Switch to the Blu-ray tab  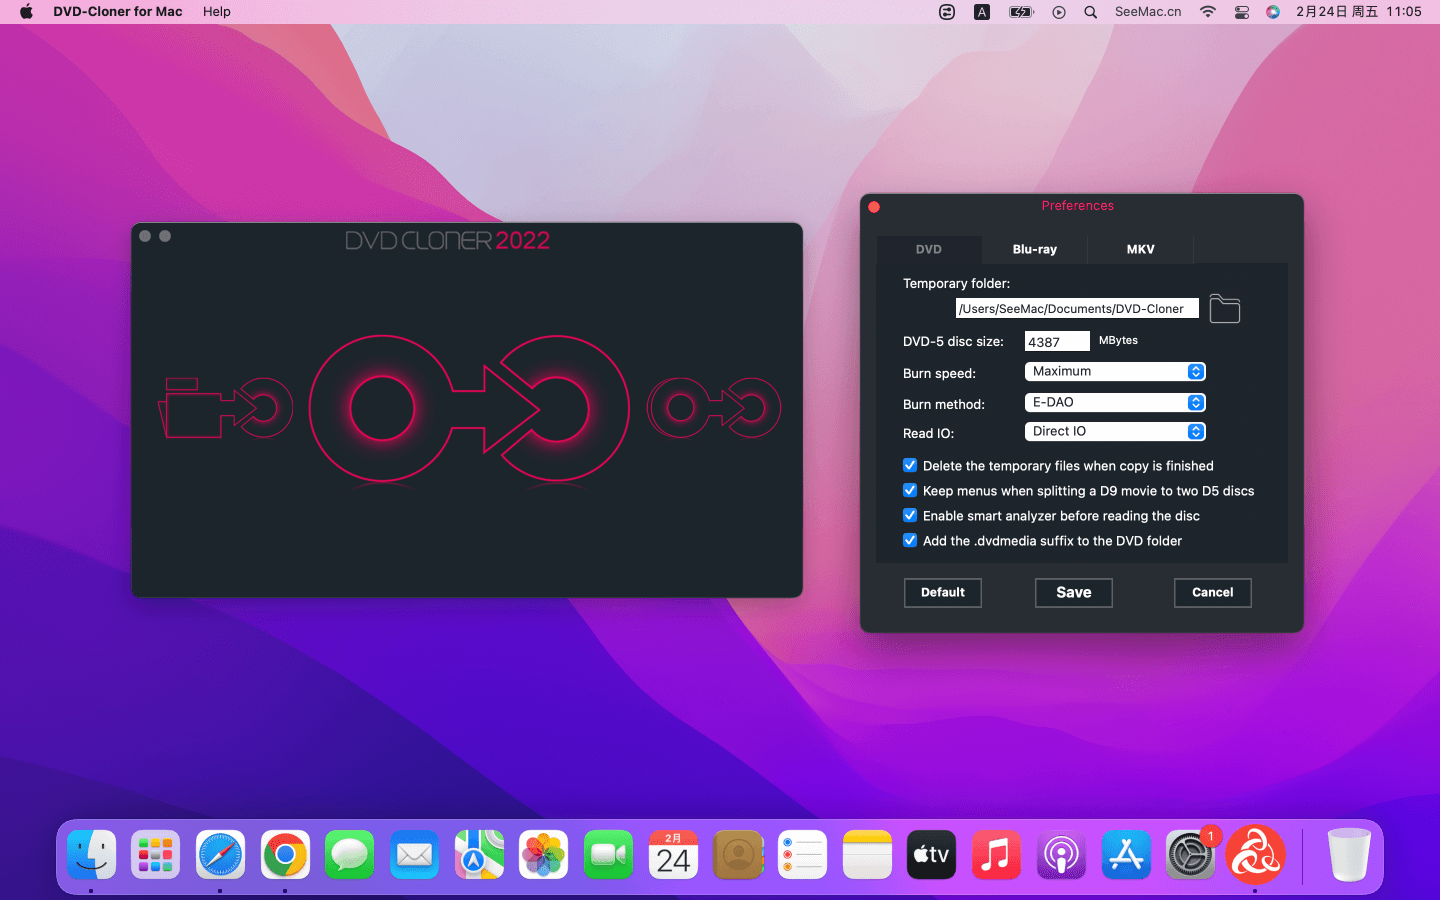[x=1034, y=250]
